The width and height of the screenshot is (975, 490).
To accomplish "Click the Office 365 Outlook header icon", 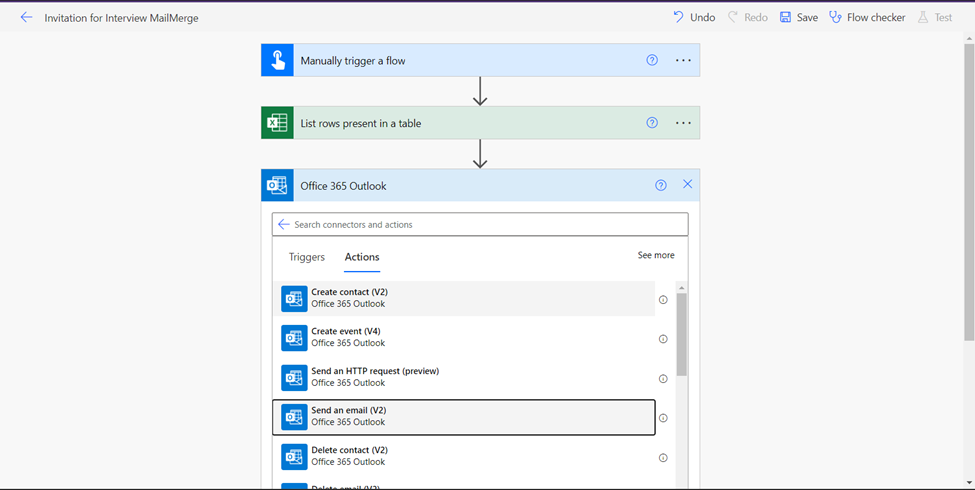I will (277, 185).
